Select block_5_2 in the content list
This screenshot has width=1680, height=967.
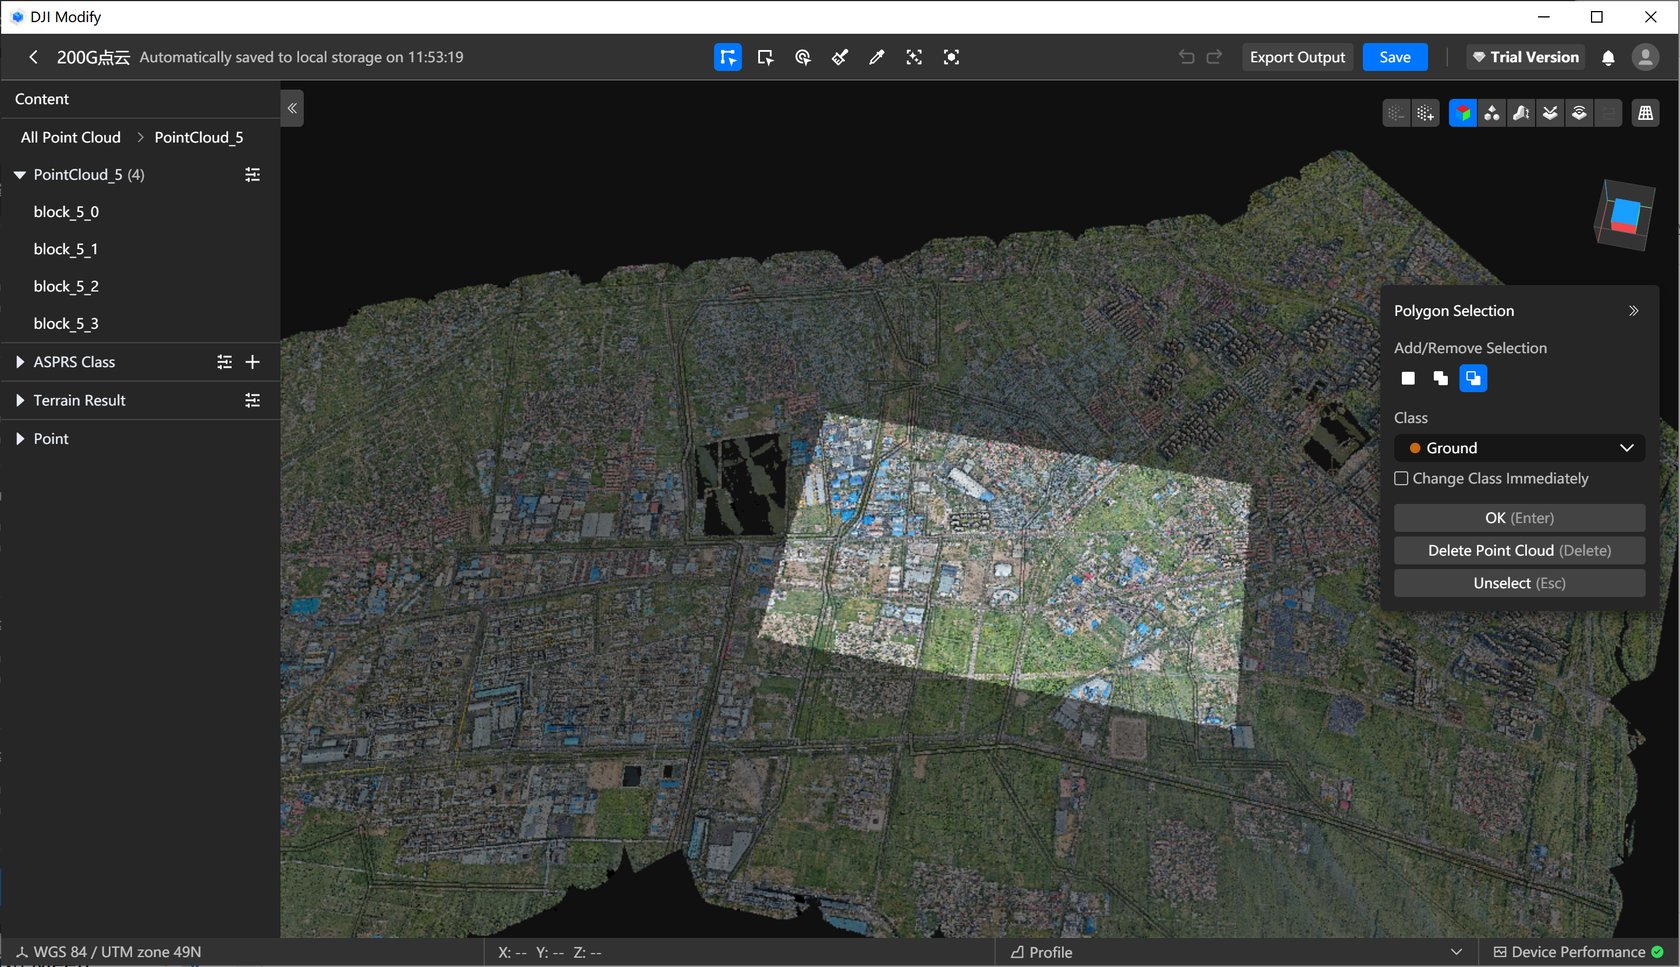(66, 286)
